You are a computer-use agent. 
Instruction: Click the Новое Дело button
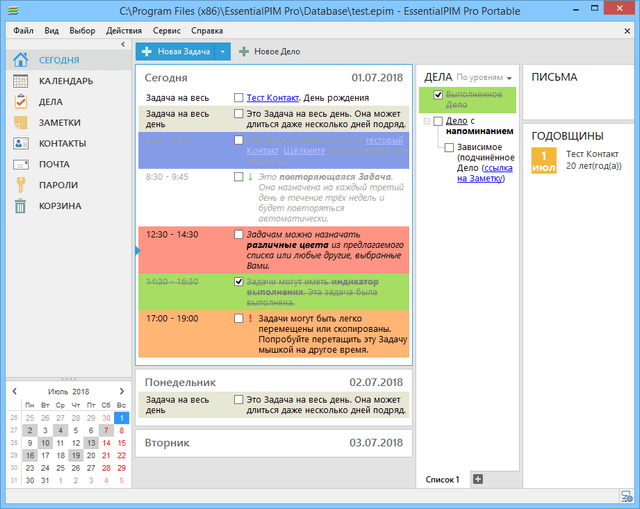[x=269, y=51]
